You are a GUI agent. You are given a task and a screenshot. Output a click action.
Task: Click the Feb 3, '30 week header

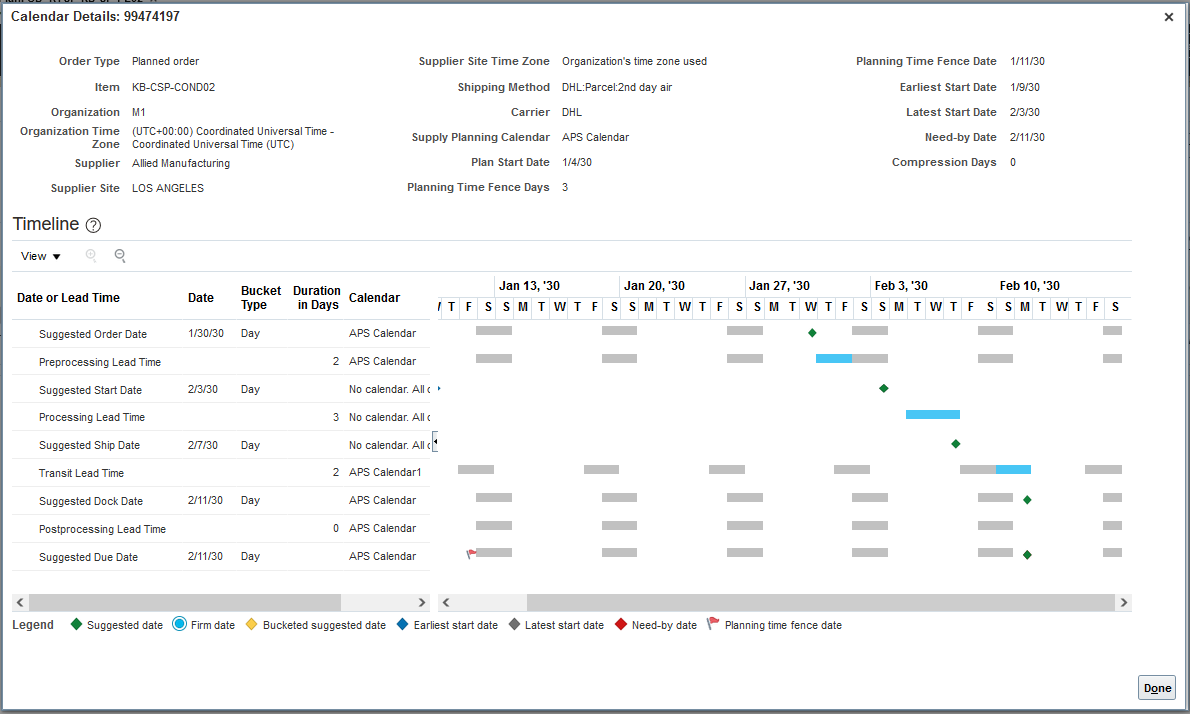(x=901, y=286)
